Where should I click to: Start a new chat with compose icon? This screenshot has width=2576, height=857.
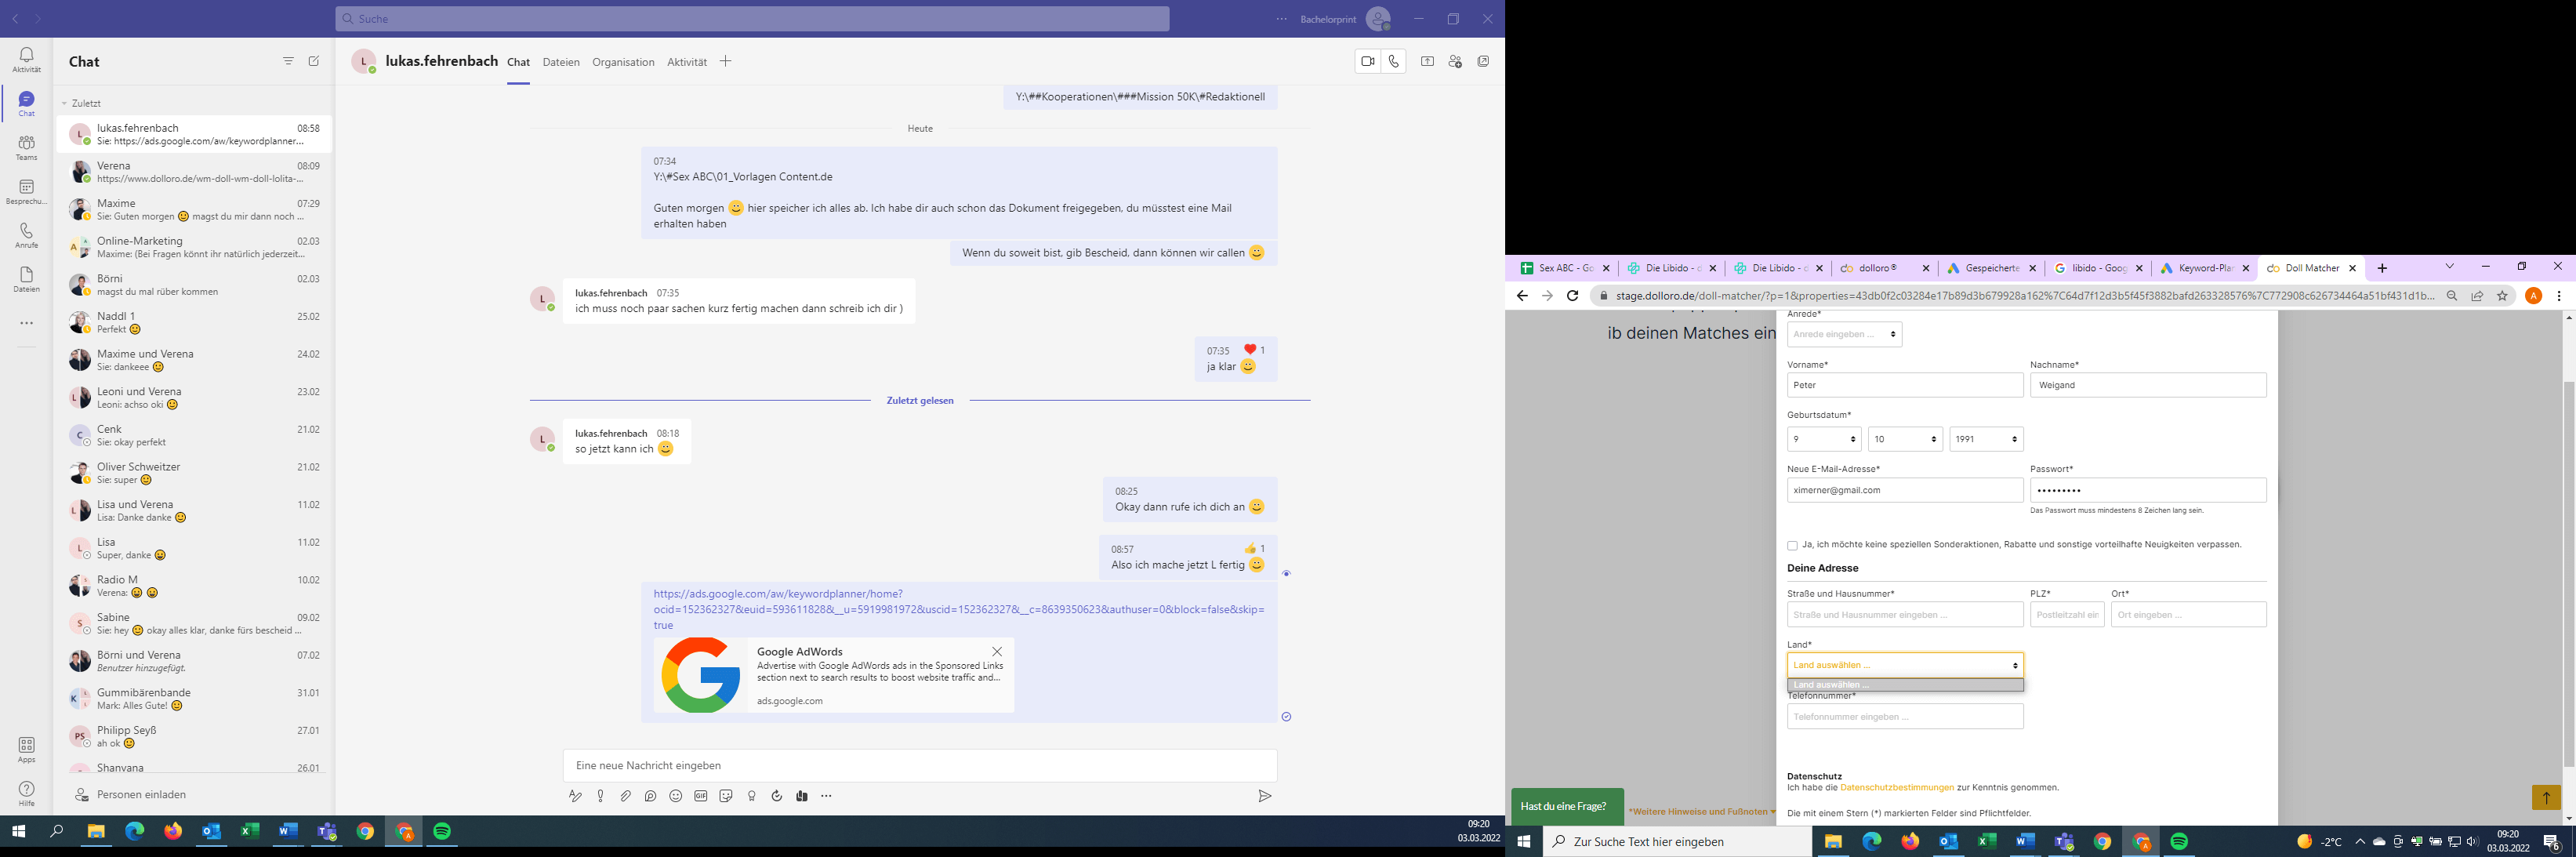click(314, 61)
